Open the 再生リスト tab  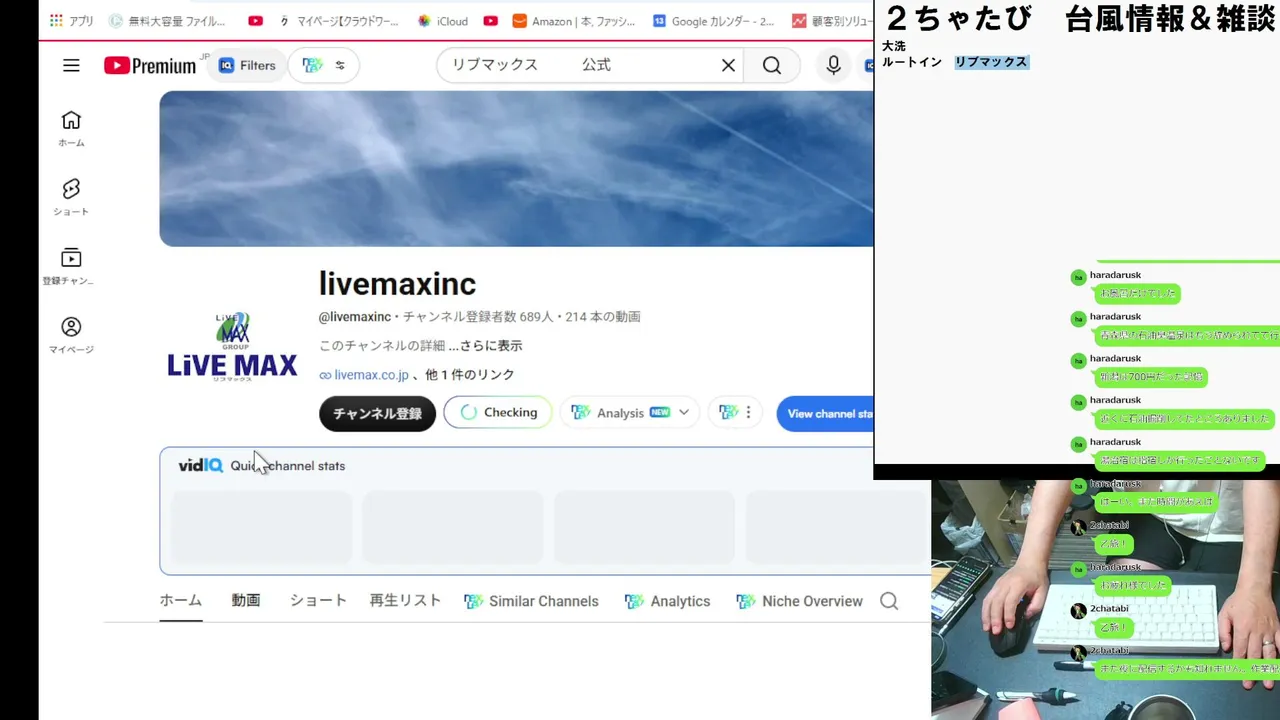405,601
